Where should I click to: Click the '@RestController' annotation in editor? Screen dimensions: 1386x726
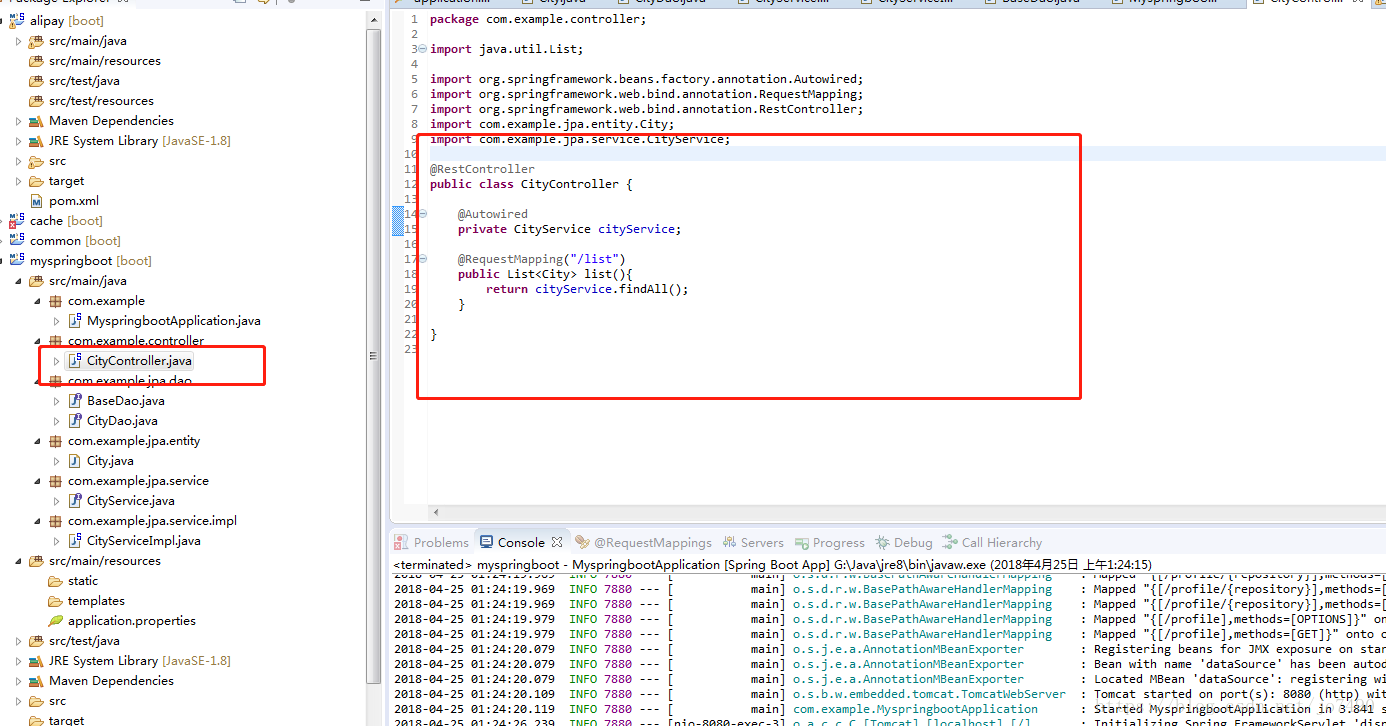pos(482,169)
